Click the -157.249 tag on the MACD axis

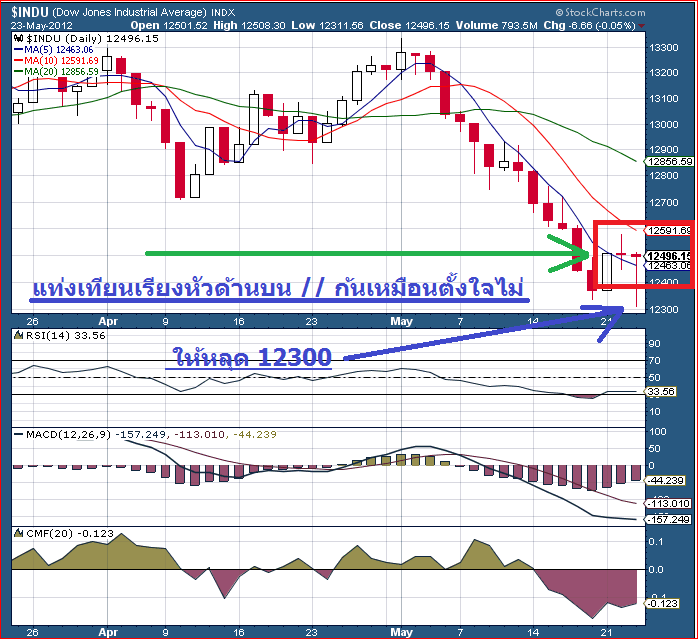click(x=668, y=520)
